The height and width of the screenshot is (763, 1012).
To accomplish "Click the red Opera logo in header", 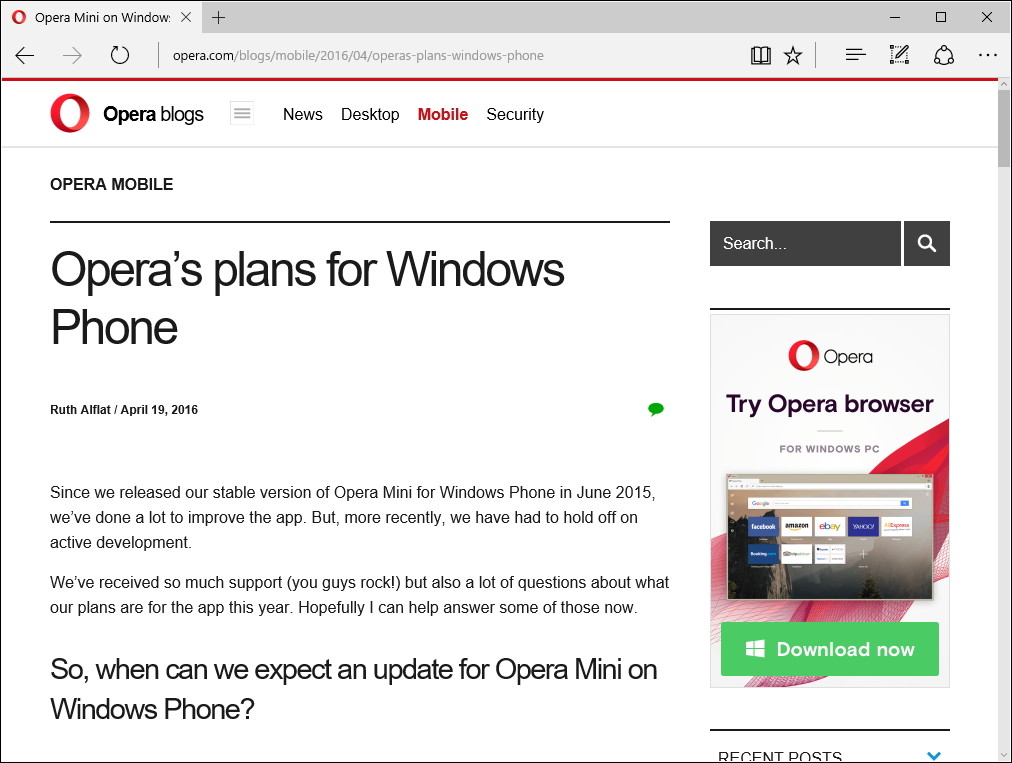I will [70, 113].
